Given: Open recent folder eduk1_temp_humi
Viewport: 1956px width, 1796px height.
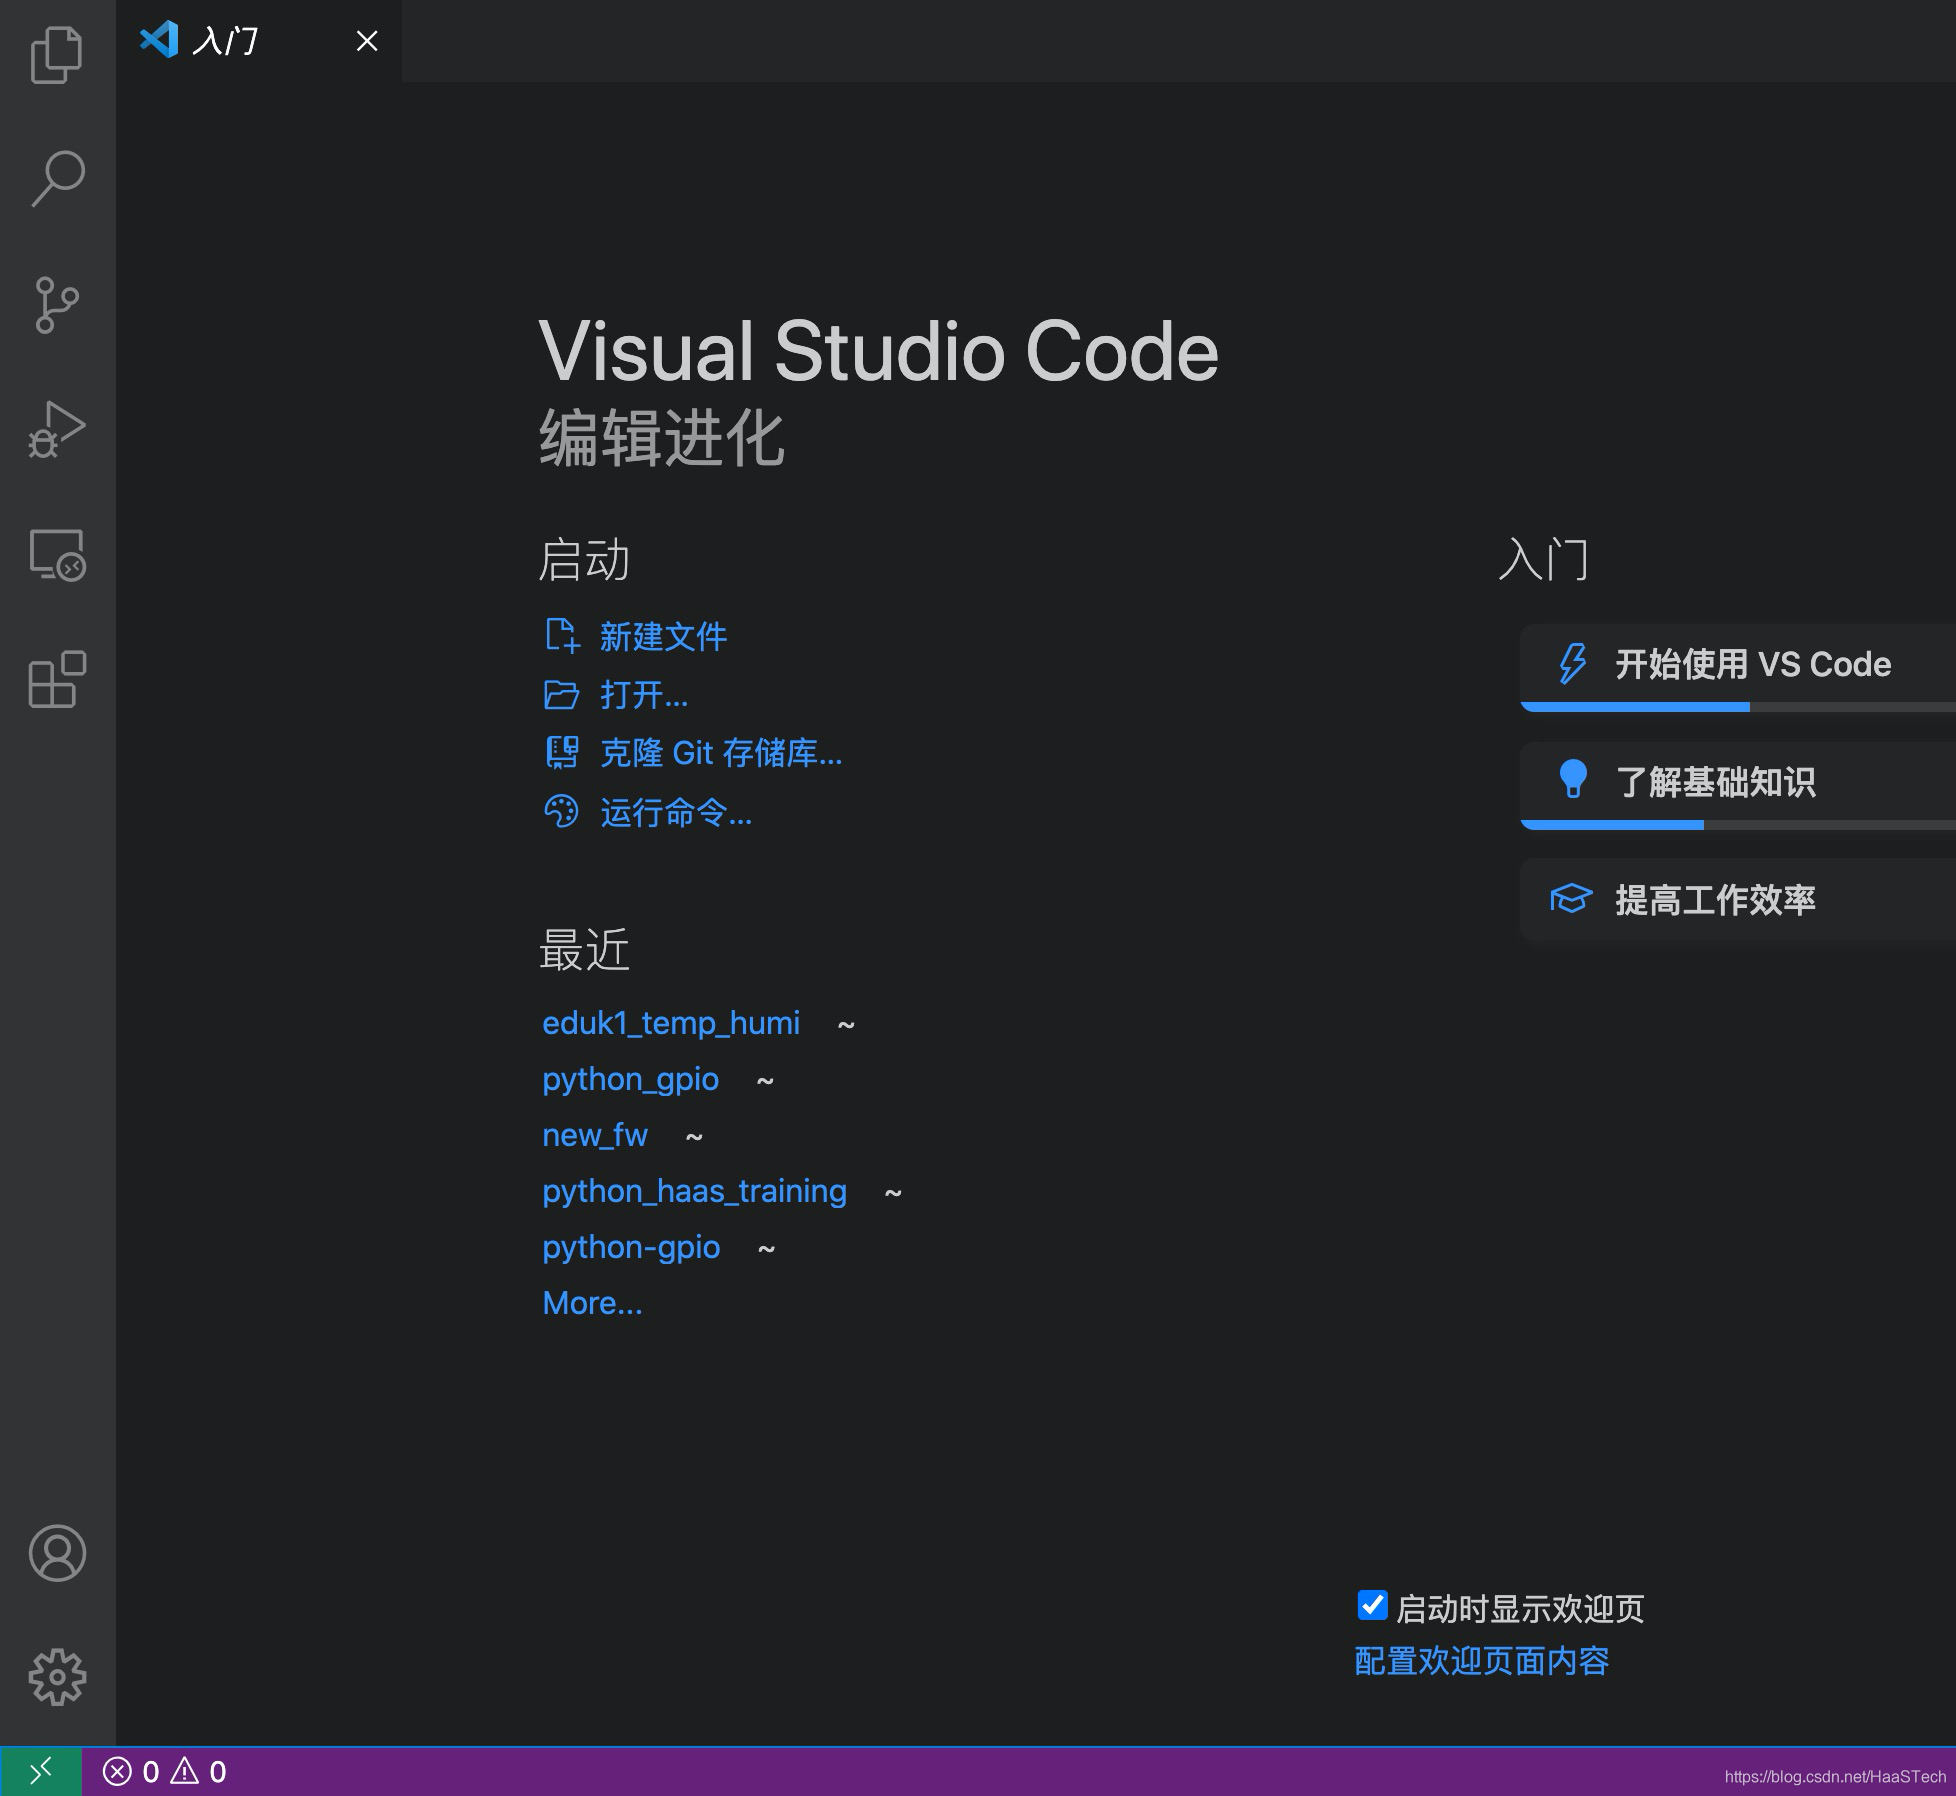Looking at the screenshot, I should click(671, 1023).
